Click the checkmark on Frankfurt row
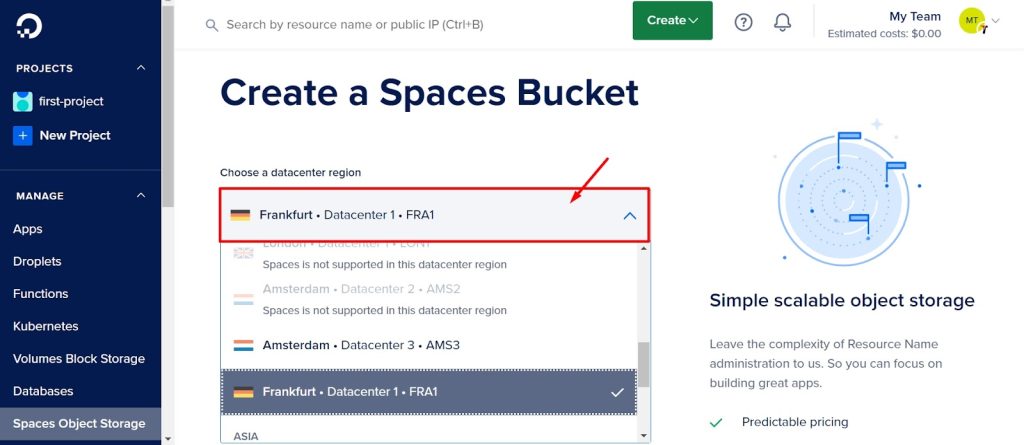The height and width of the screenshot is (445, 1024). pos(616,392)
